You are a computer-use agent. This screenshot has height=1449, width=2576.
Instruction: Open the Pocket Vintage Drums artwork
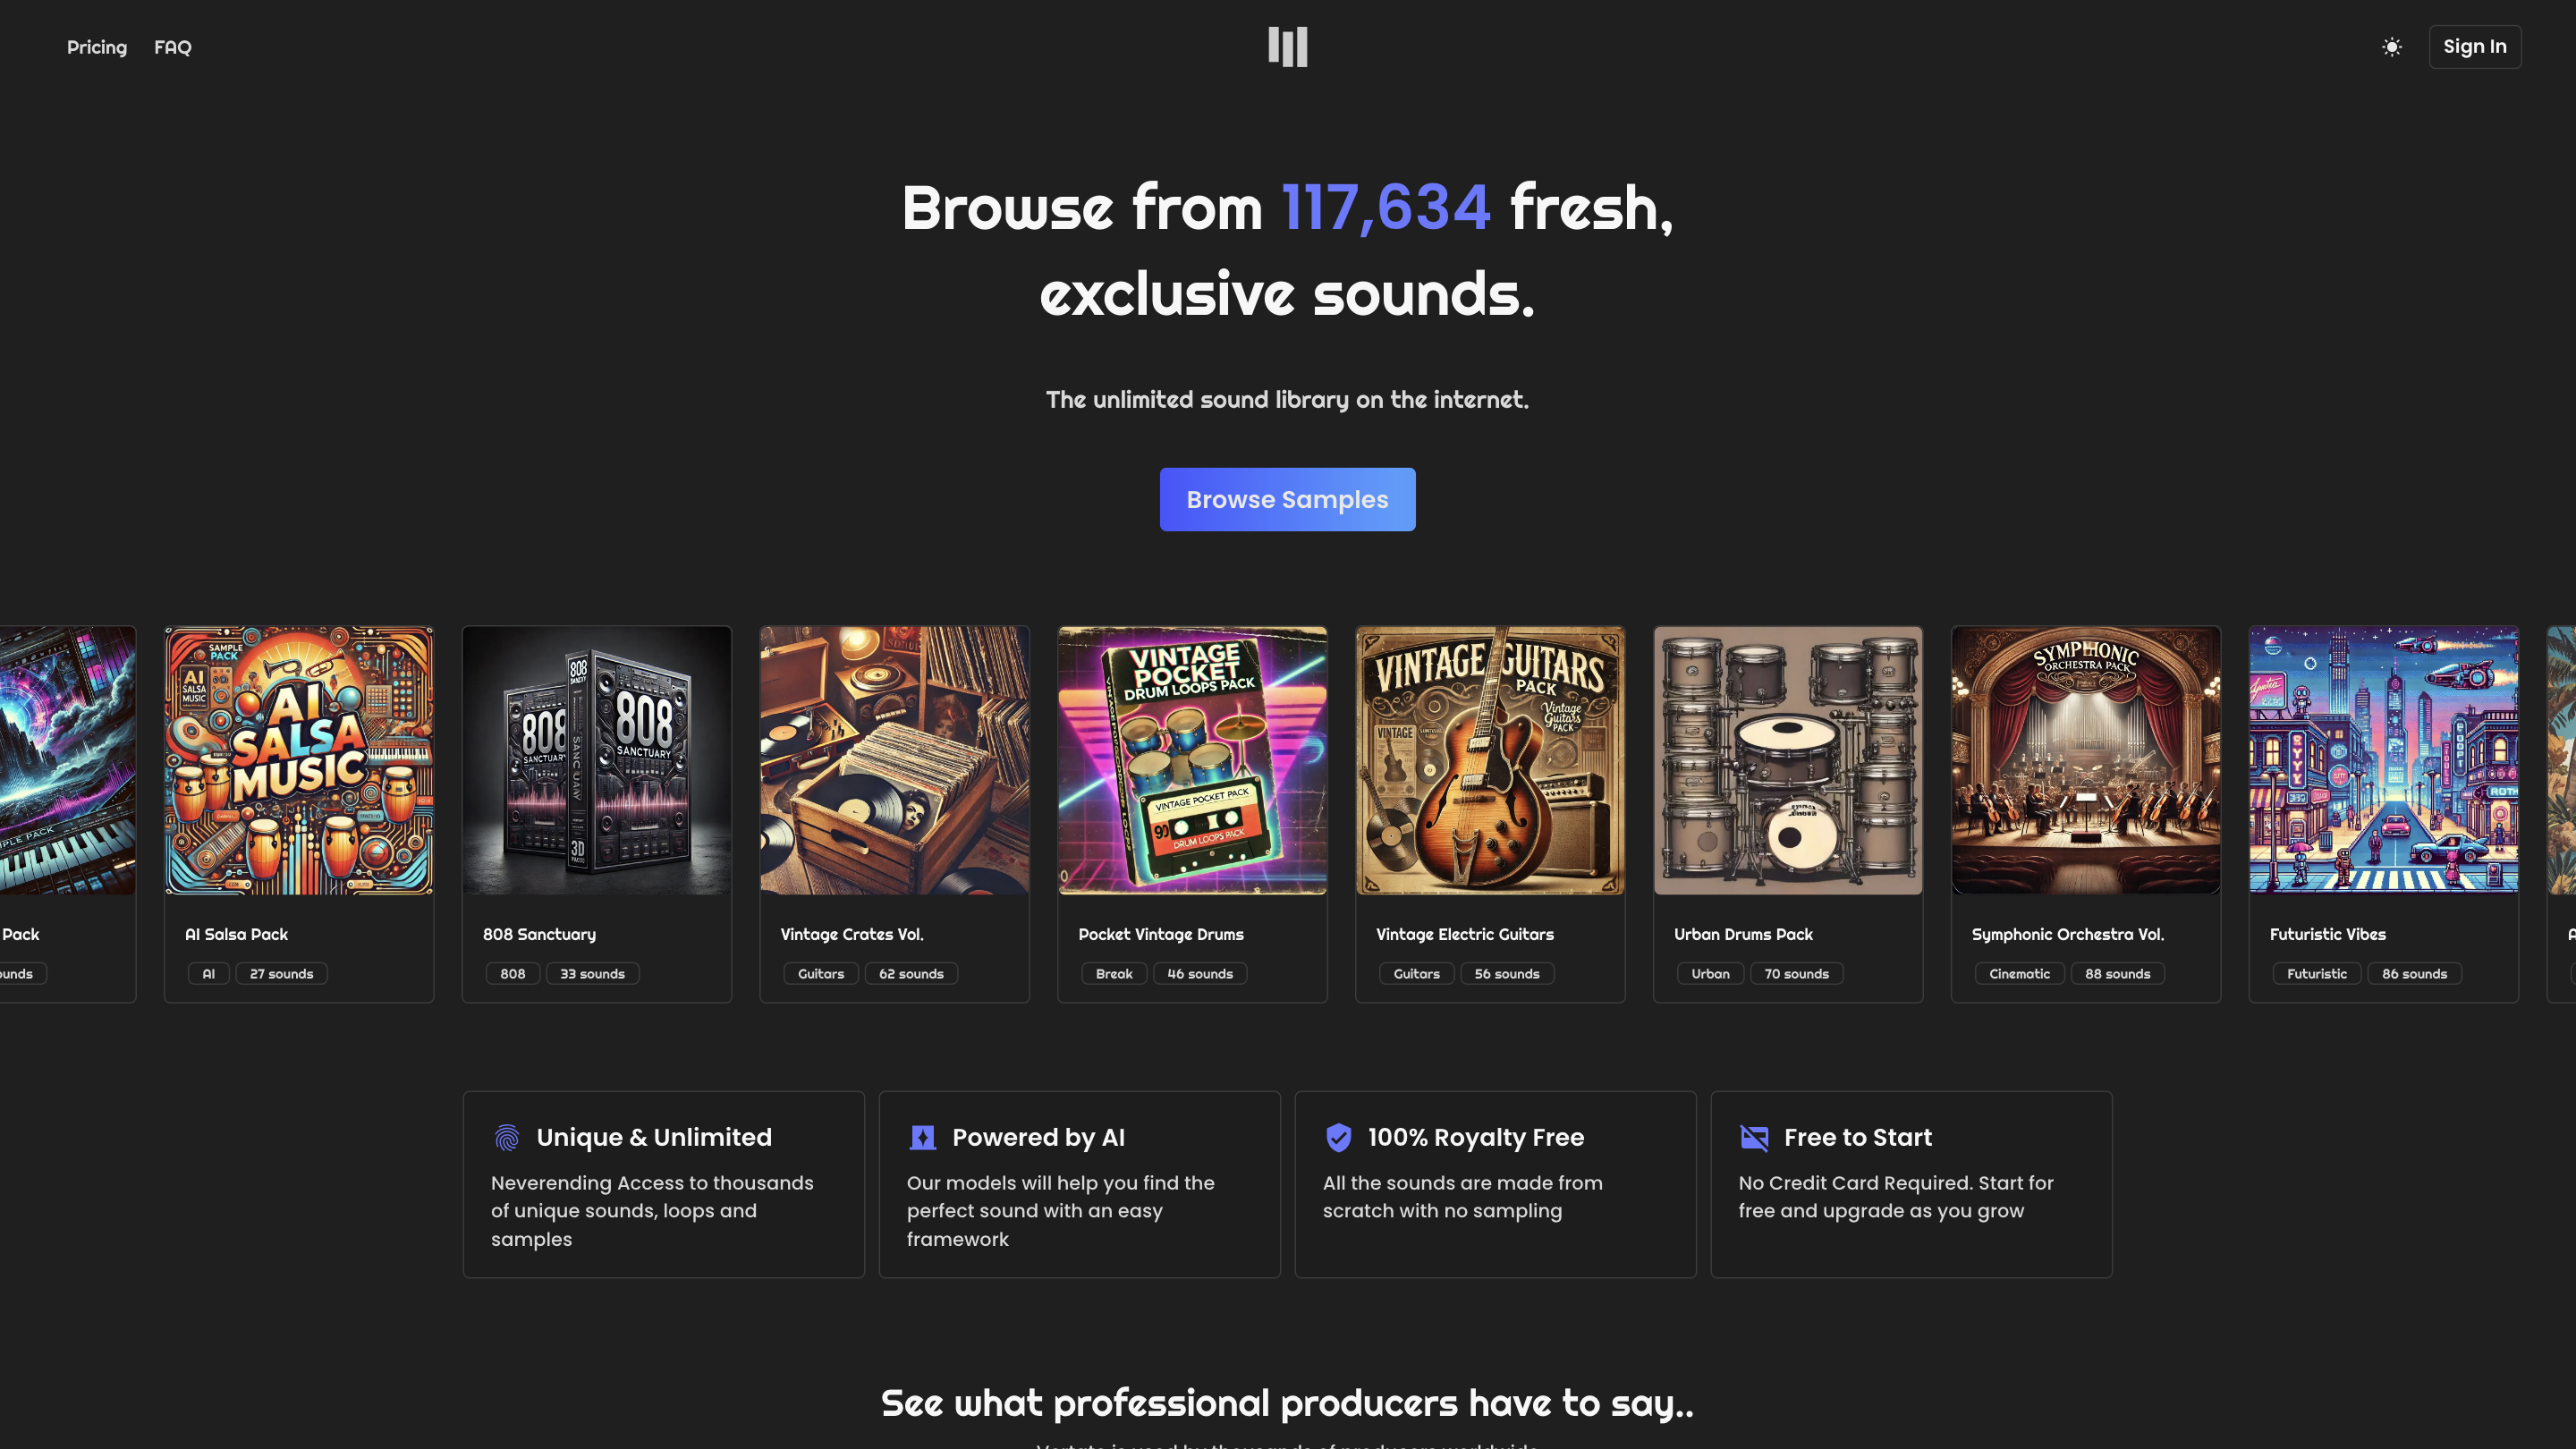[x=1192, y=760]
